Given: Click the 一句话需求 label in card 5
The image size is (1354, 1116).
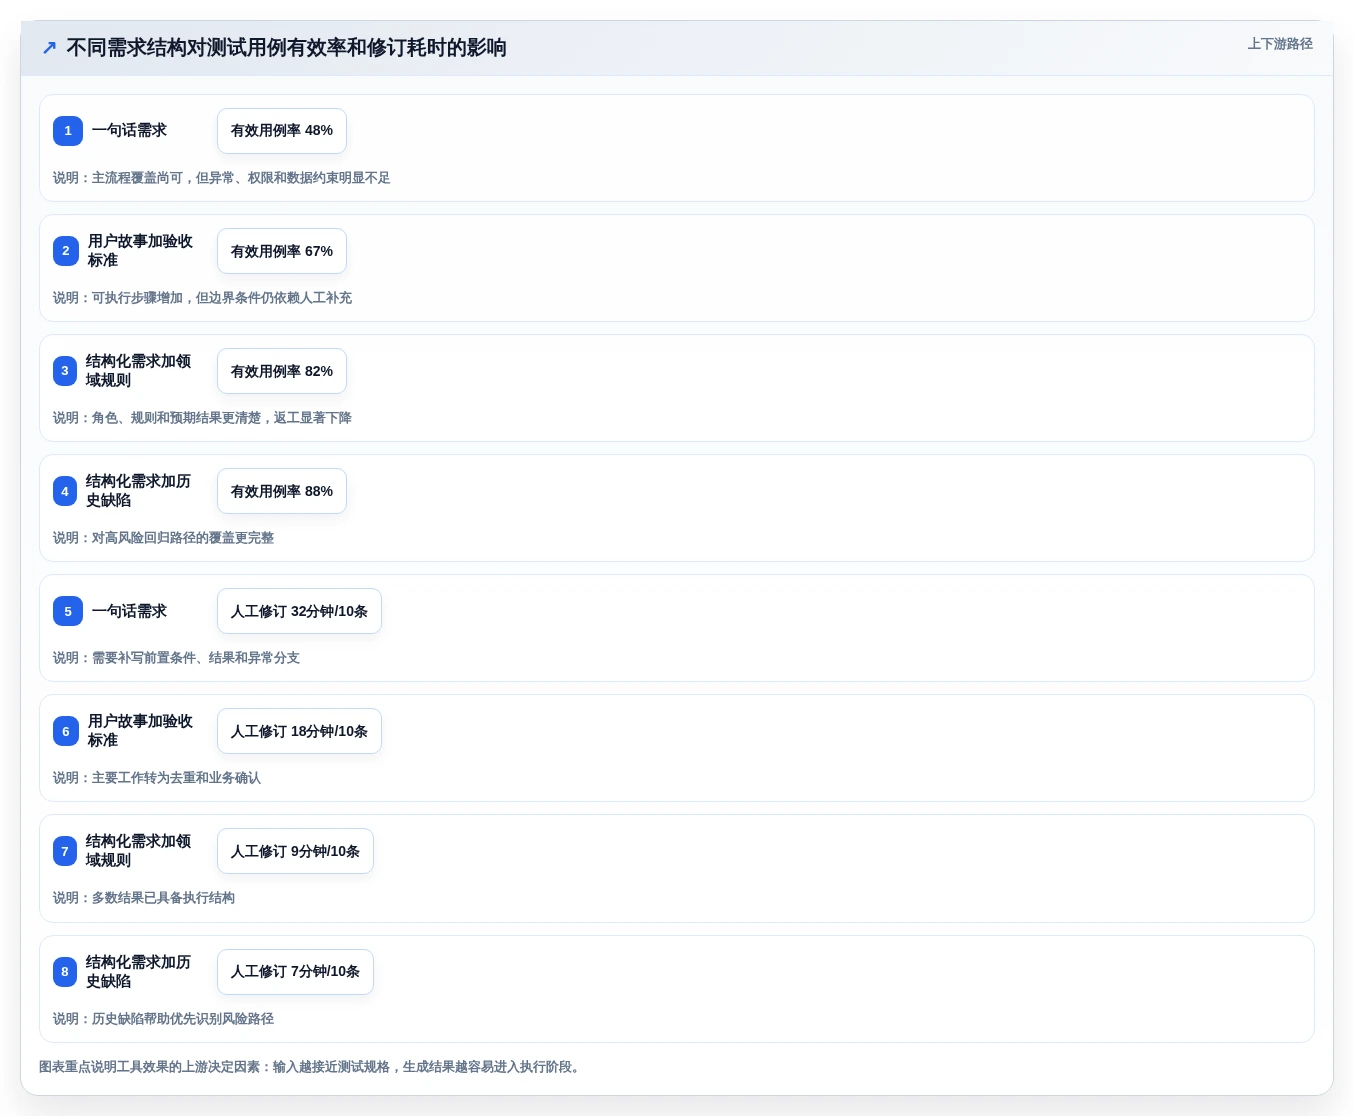Looking at the screenshot, I should pos(129,611).
